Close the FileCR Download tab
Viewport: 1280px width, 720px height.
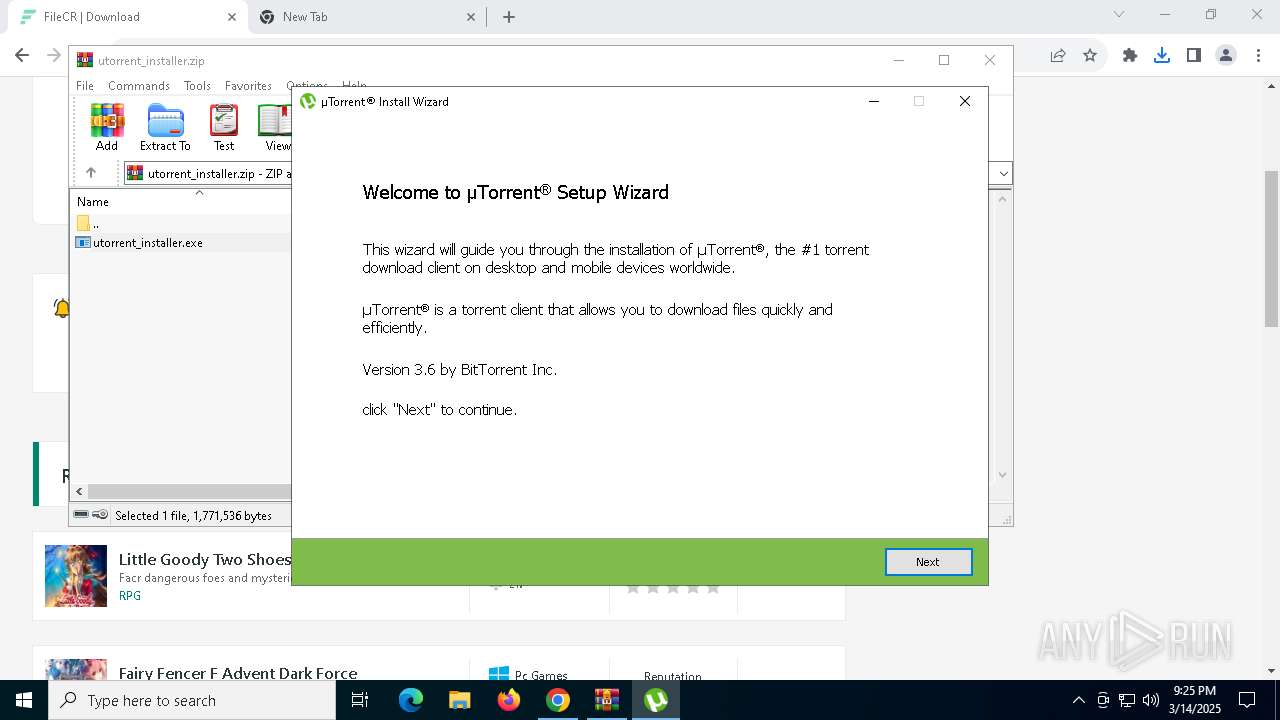pyautogui.click(x=231, y=17)
